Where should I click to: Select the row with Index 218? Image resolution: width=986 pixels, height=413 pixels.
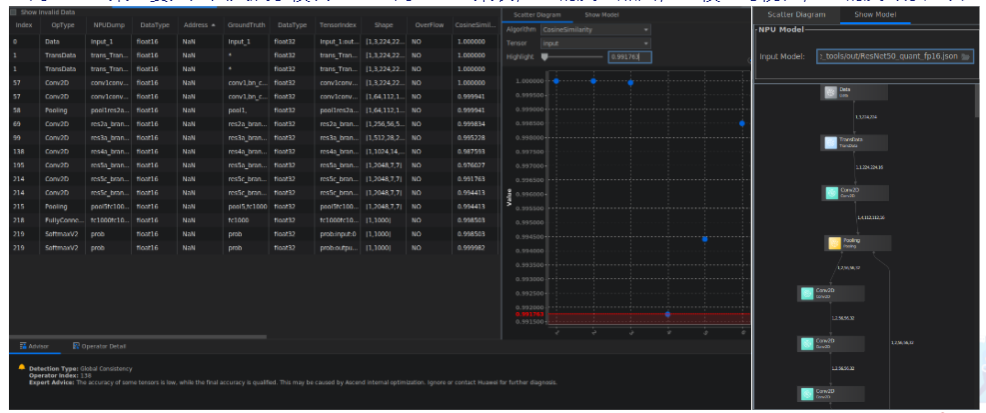pyautogui.click(x=253, y=221)
